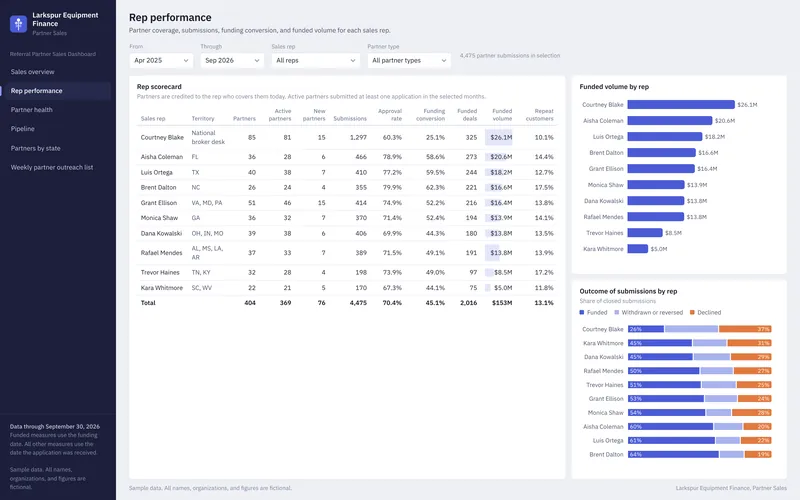
Task: Click the 1,297 submissions cell
Action: [x=358, y=137]
